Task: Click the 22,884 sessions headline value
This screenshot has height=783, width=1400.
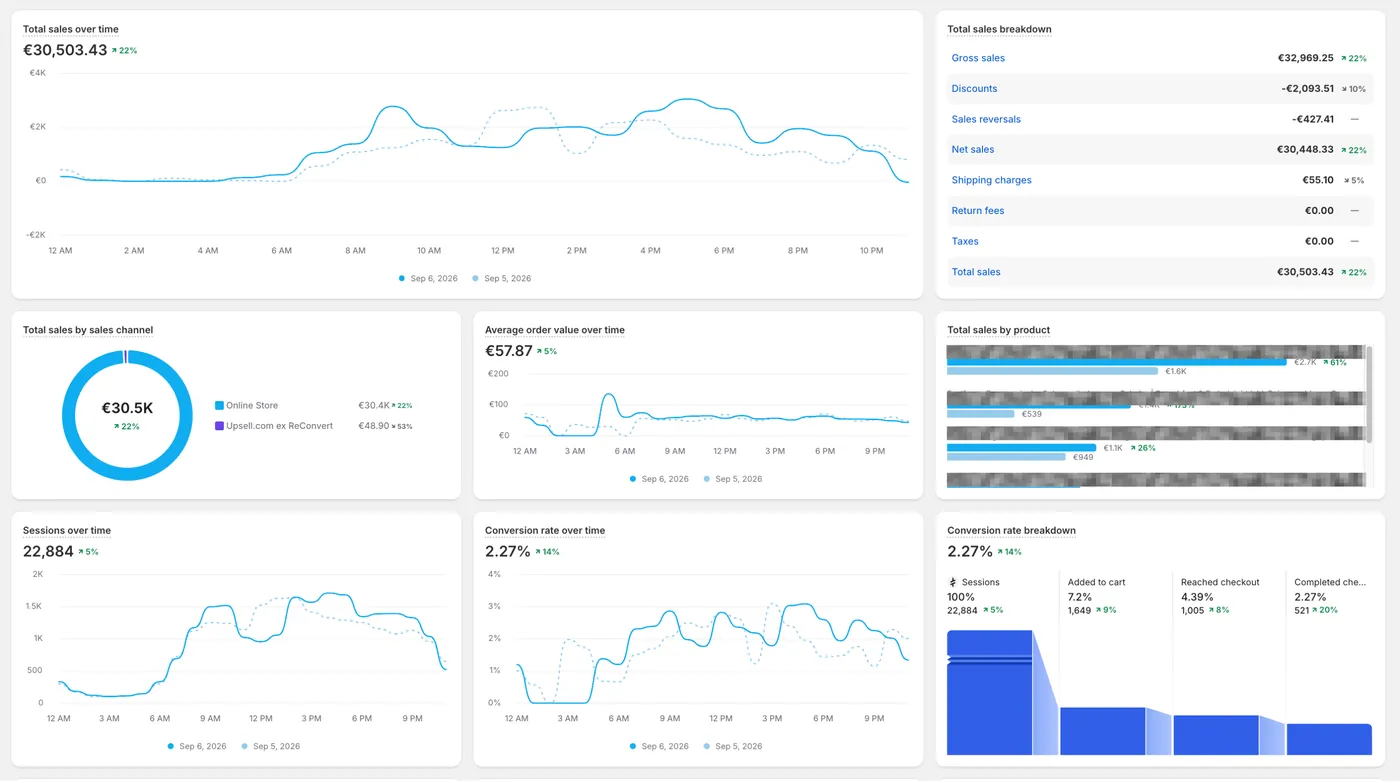Action: point(48,552)
